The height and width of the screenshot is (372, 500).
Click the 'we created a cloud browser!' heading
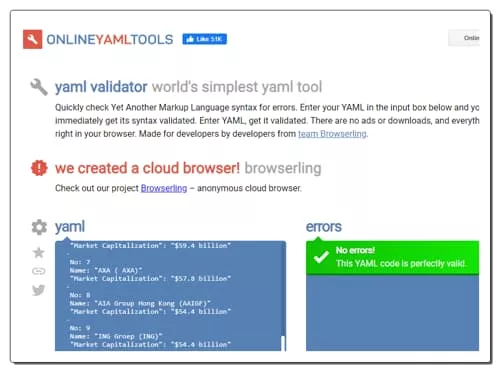pos(147,168)
